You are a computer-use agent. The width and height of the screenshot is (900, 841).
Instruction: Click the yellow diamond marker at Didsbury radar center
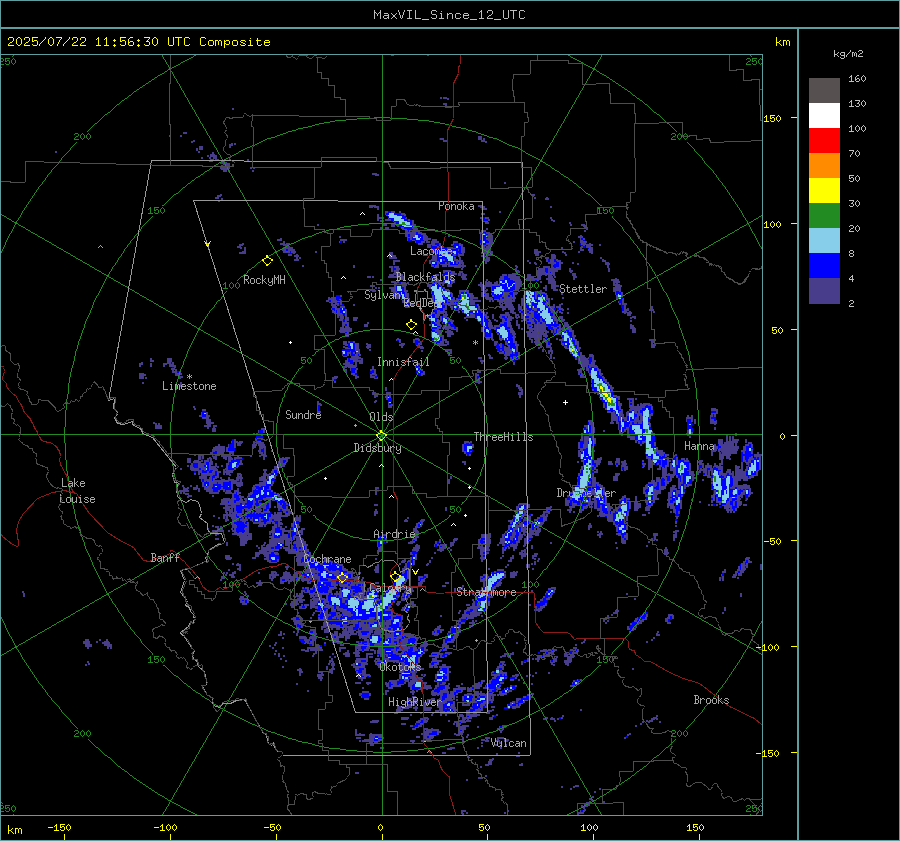[382, 435]
